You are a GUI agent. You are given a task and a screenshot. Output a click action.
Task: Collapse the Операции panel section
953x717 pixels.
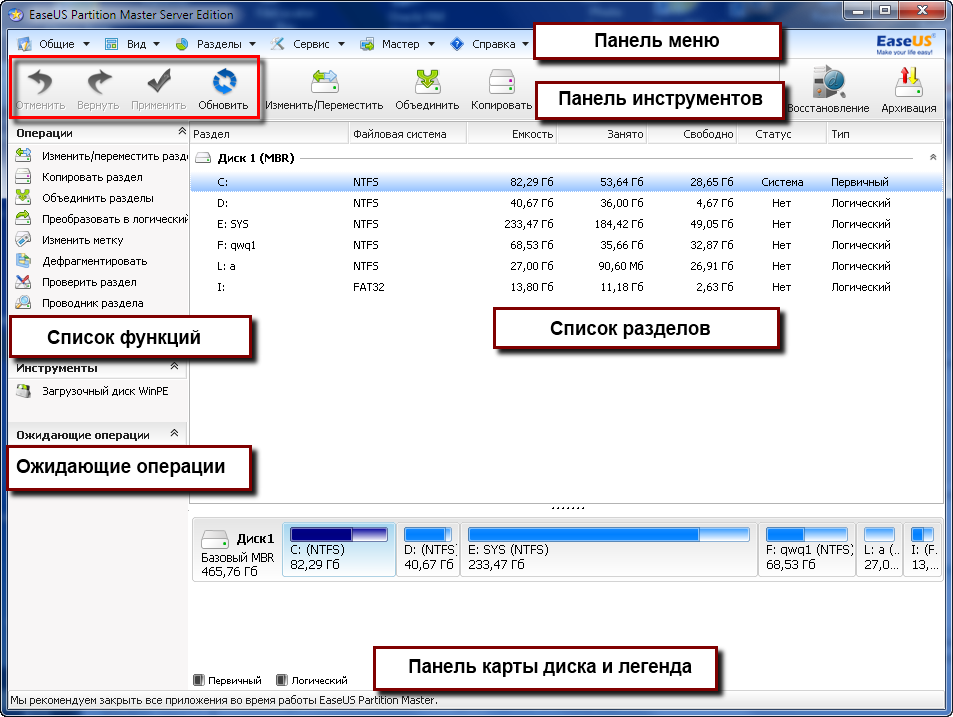point(181,131)
